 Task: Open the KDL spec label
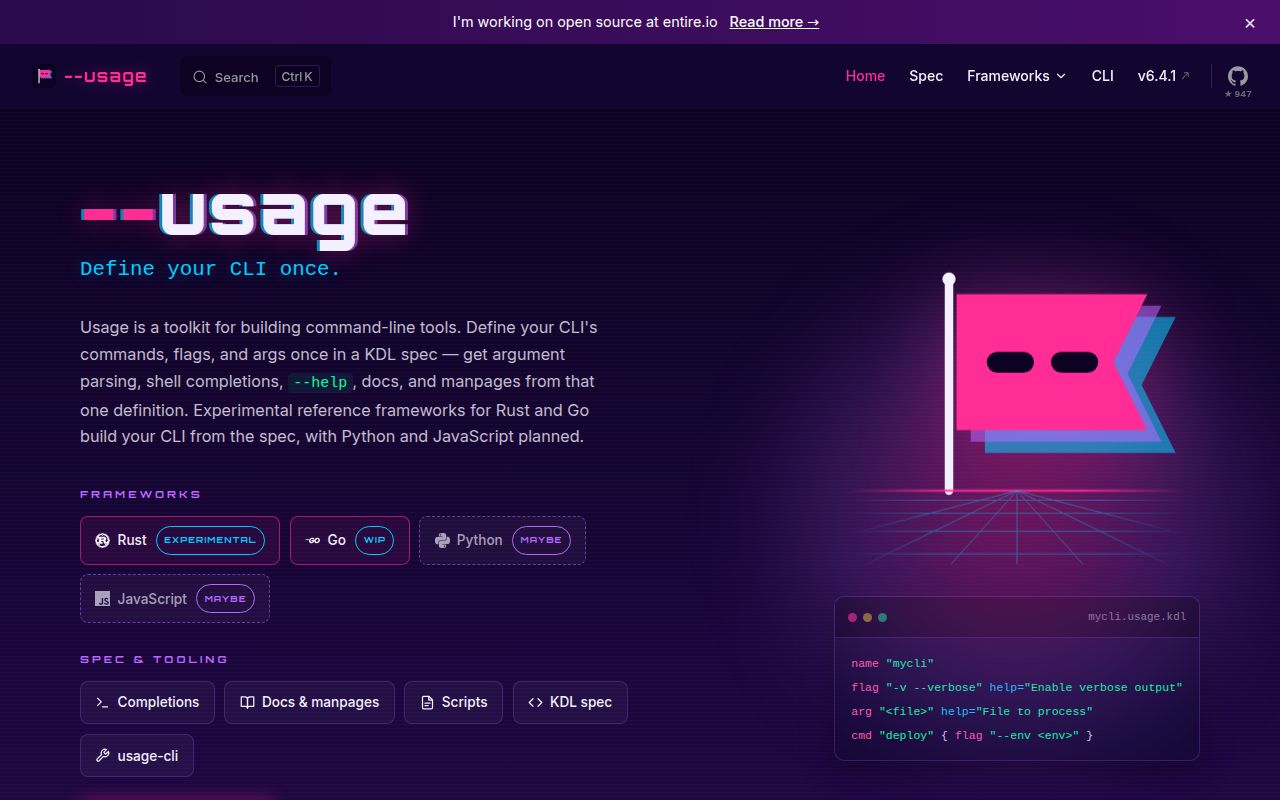click(x=581, y=702)
